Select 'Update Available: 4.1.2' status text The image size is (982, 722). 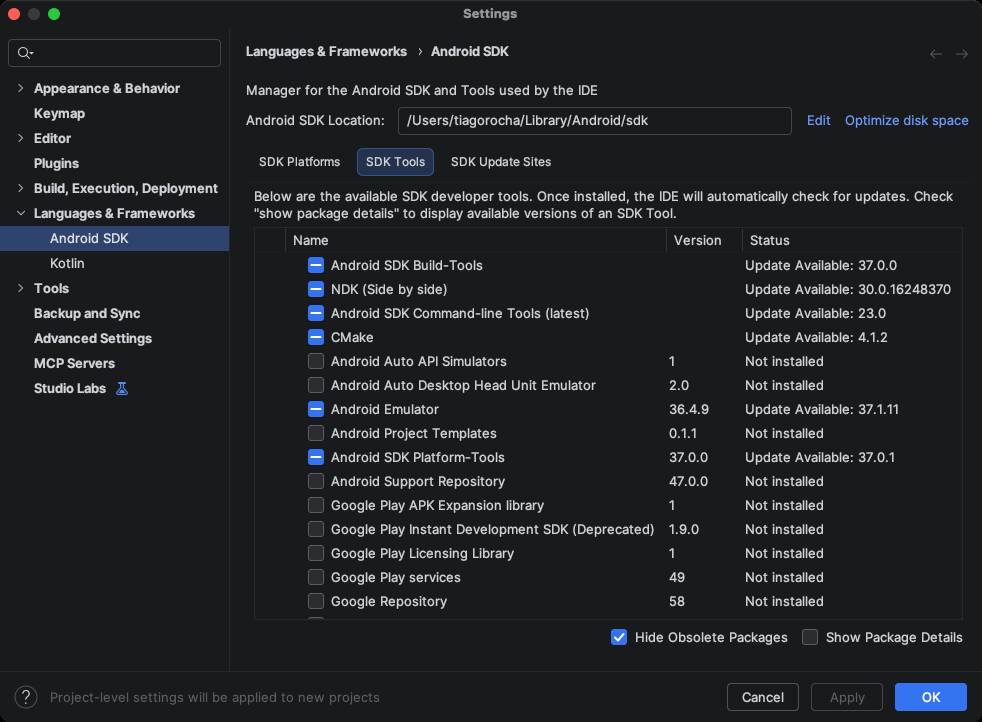(x=816, y=338)
